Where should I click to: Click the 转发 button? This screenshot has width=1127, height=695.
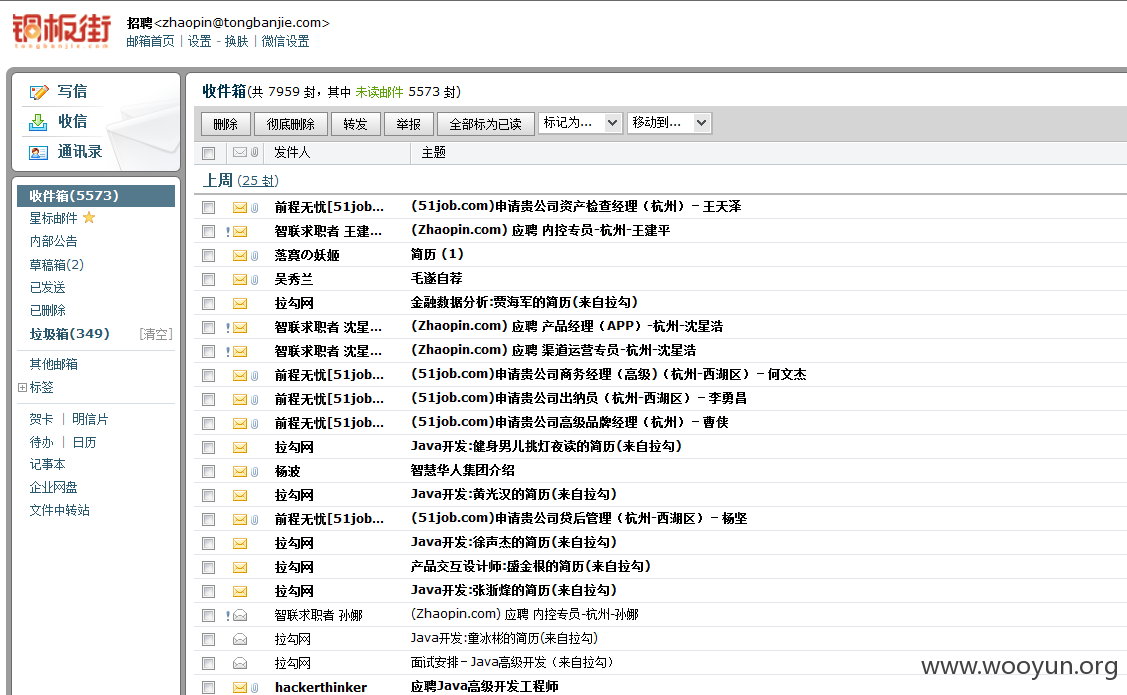point(355,124)
